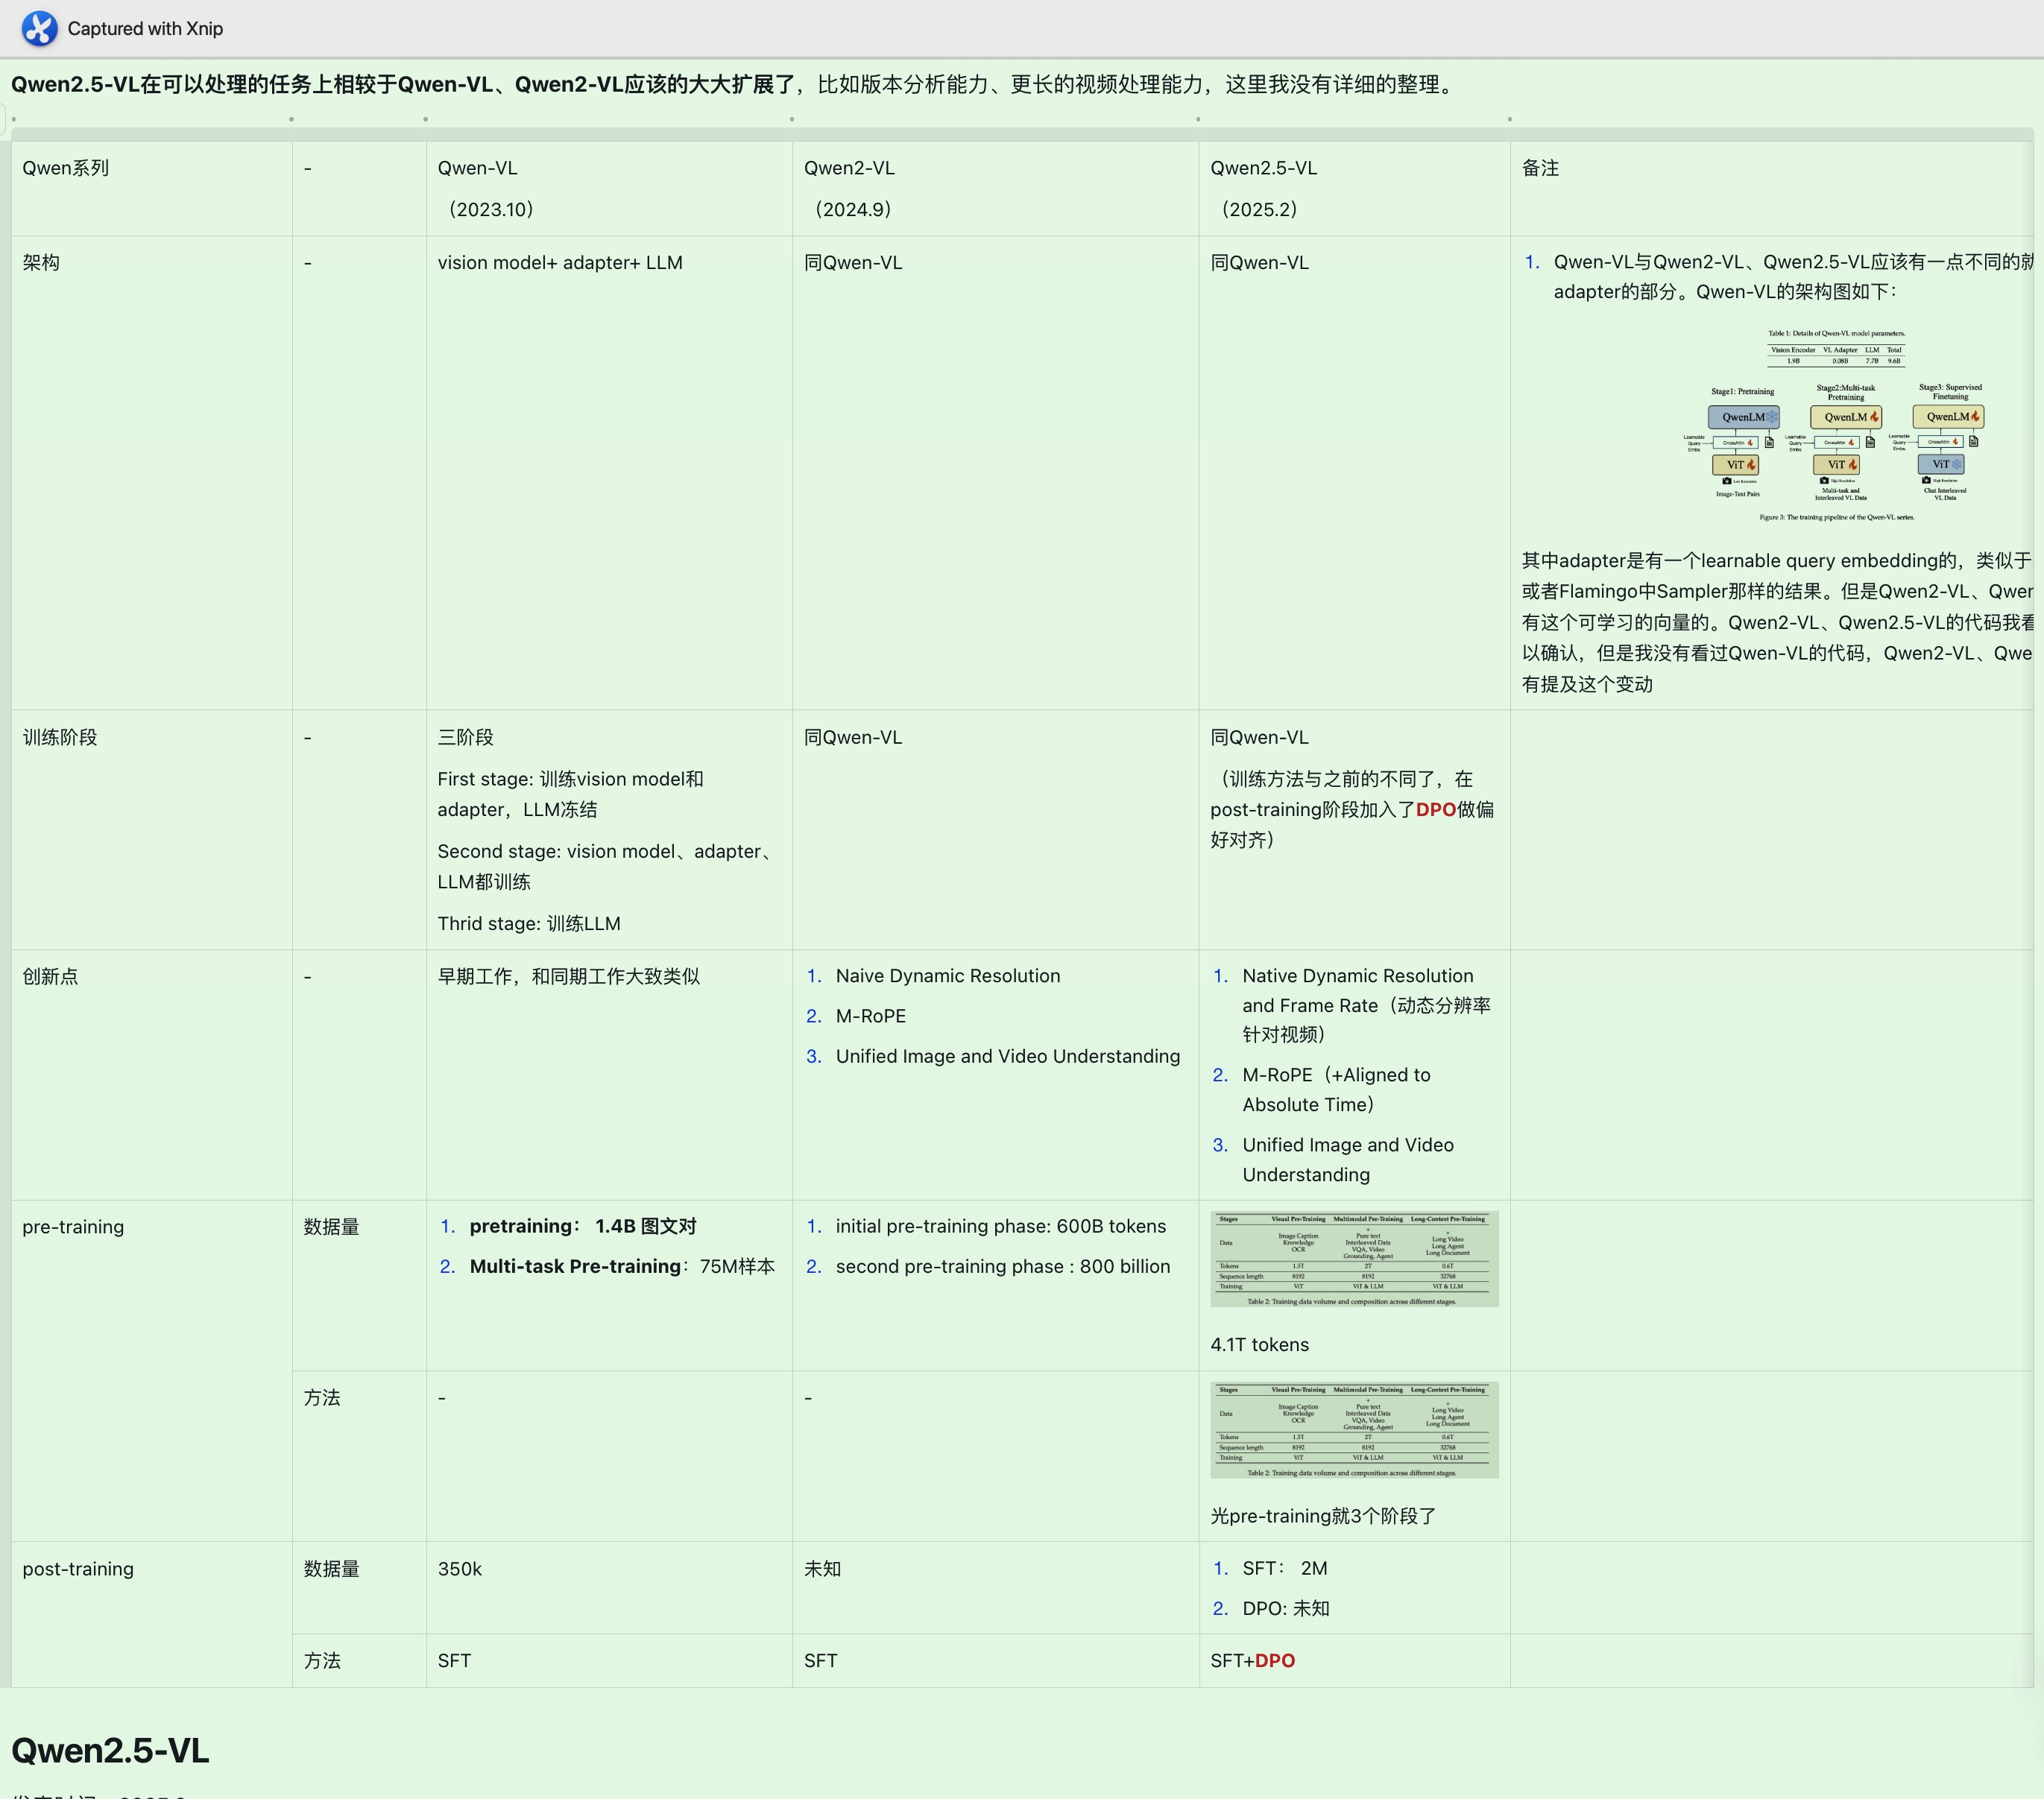Click the Xnip logo icon
The height and width of the screenshot is (1799, 2044).
coord(40,28)
